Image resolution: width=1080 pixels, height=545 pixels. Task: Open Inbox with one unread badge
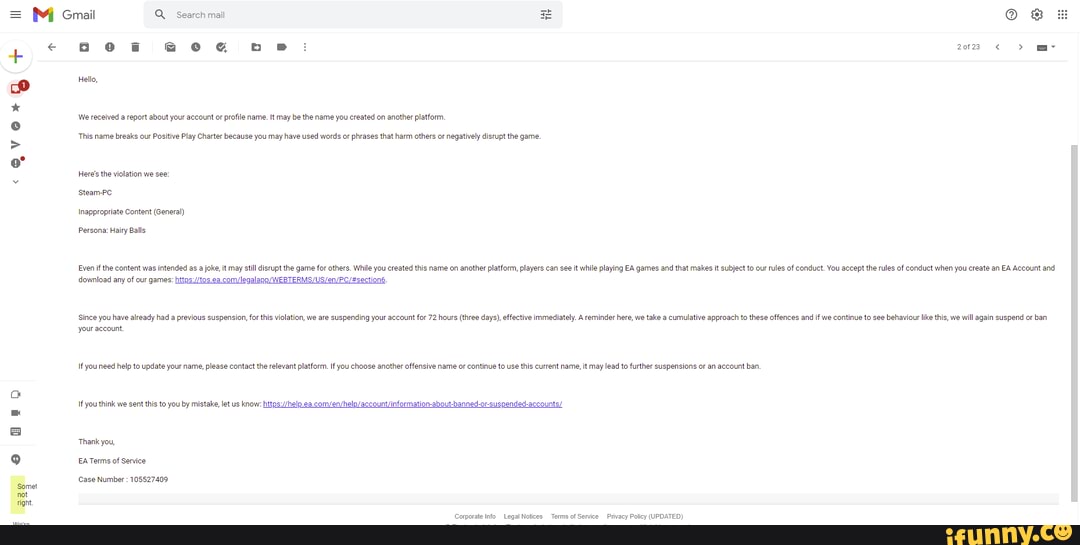(16, 88)
